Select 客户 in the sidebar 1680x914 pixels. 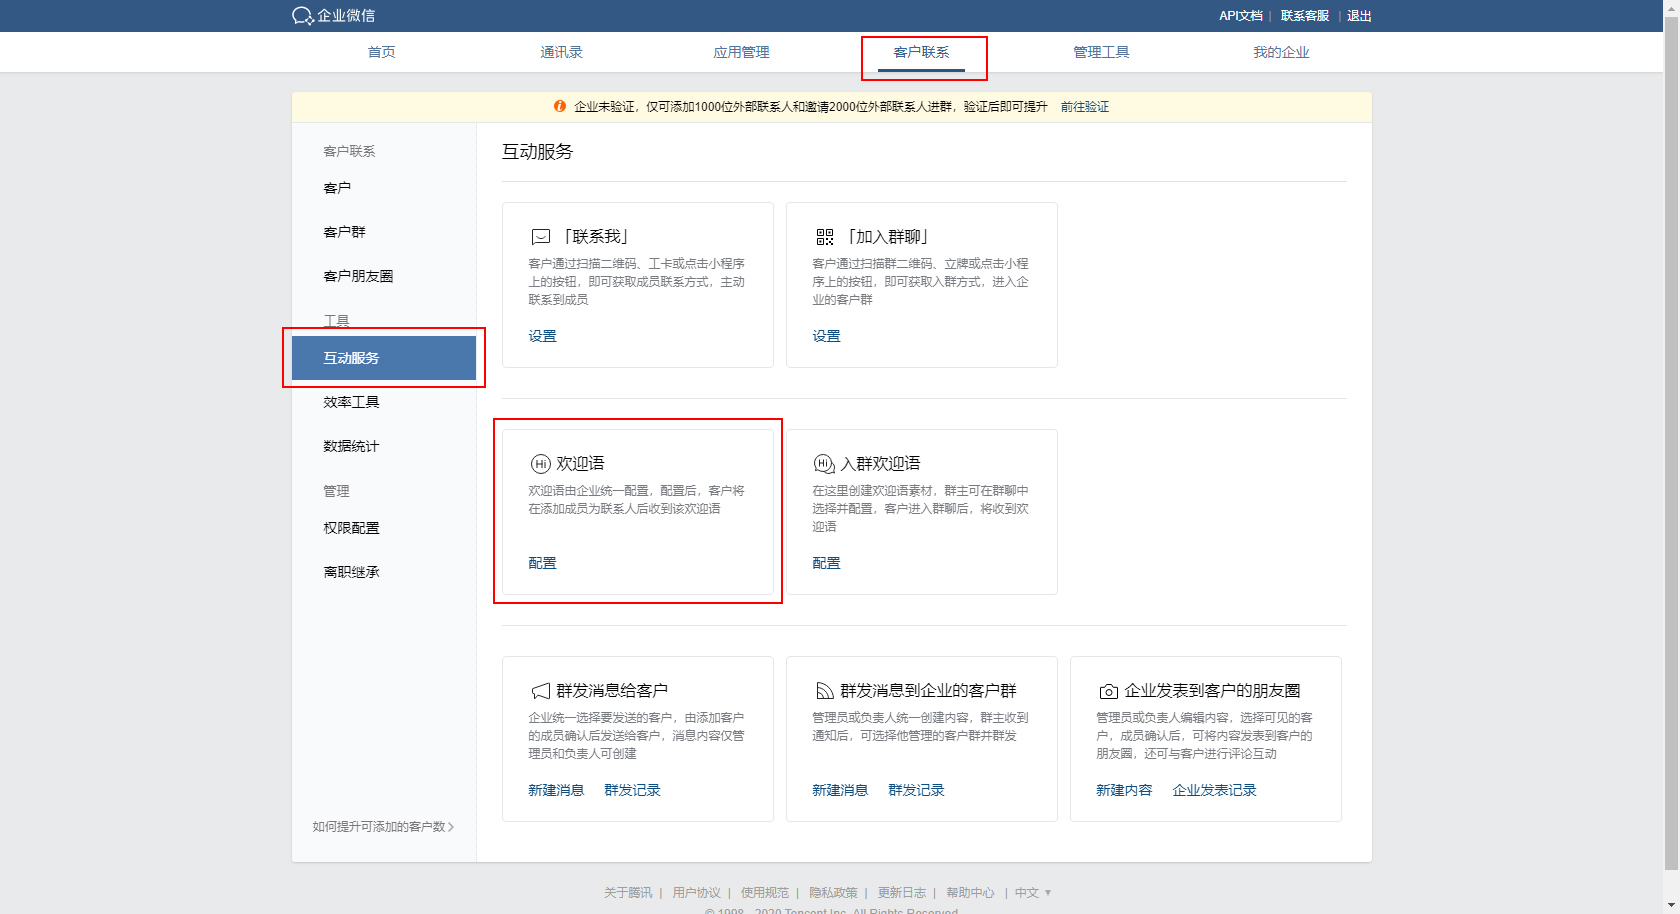(384, 188)
